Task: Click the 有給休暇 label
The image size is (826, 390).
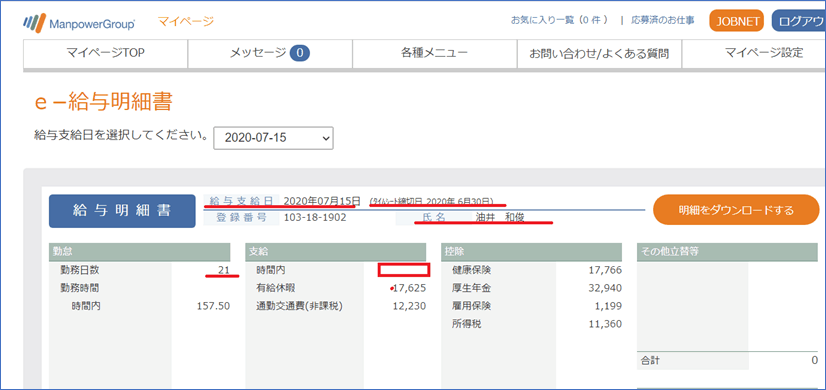Action: [x=276, y=288]
